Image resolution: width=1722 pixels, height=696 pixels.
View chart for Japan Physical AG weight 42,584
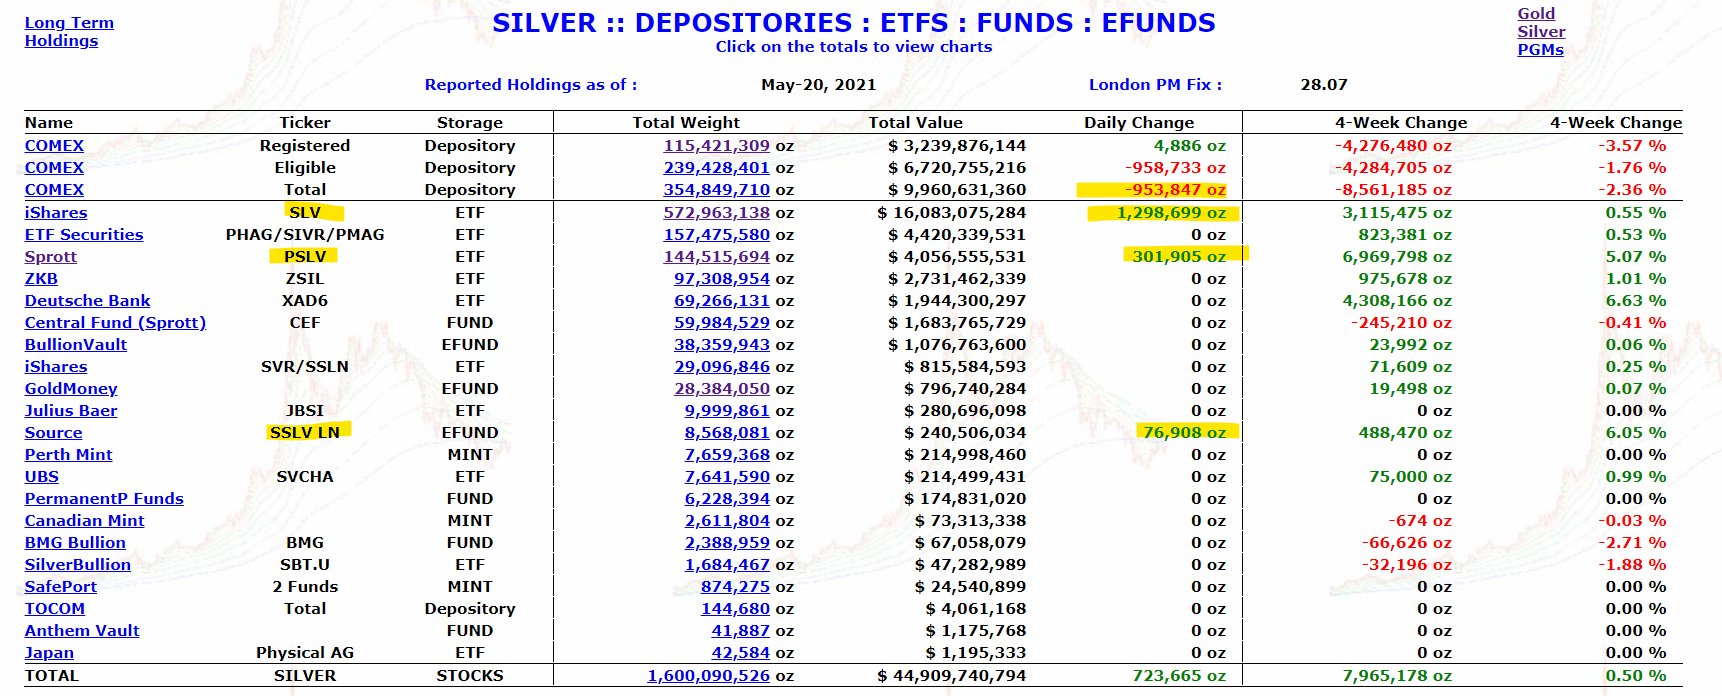[741, 653]
